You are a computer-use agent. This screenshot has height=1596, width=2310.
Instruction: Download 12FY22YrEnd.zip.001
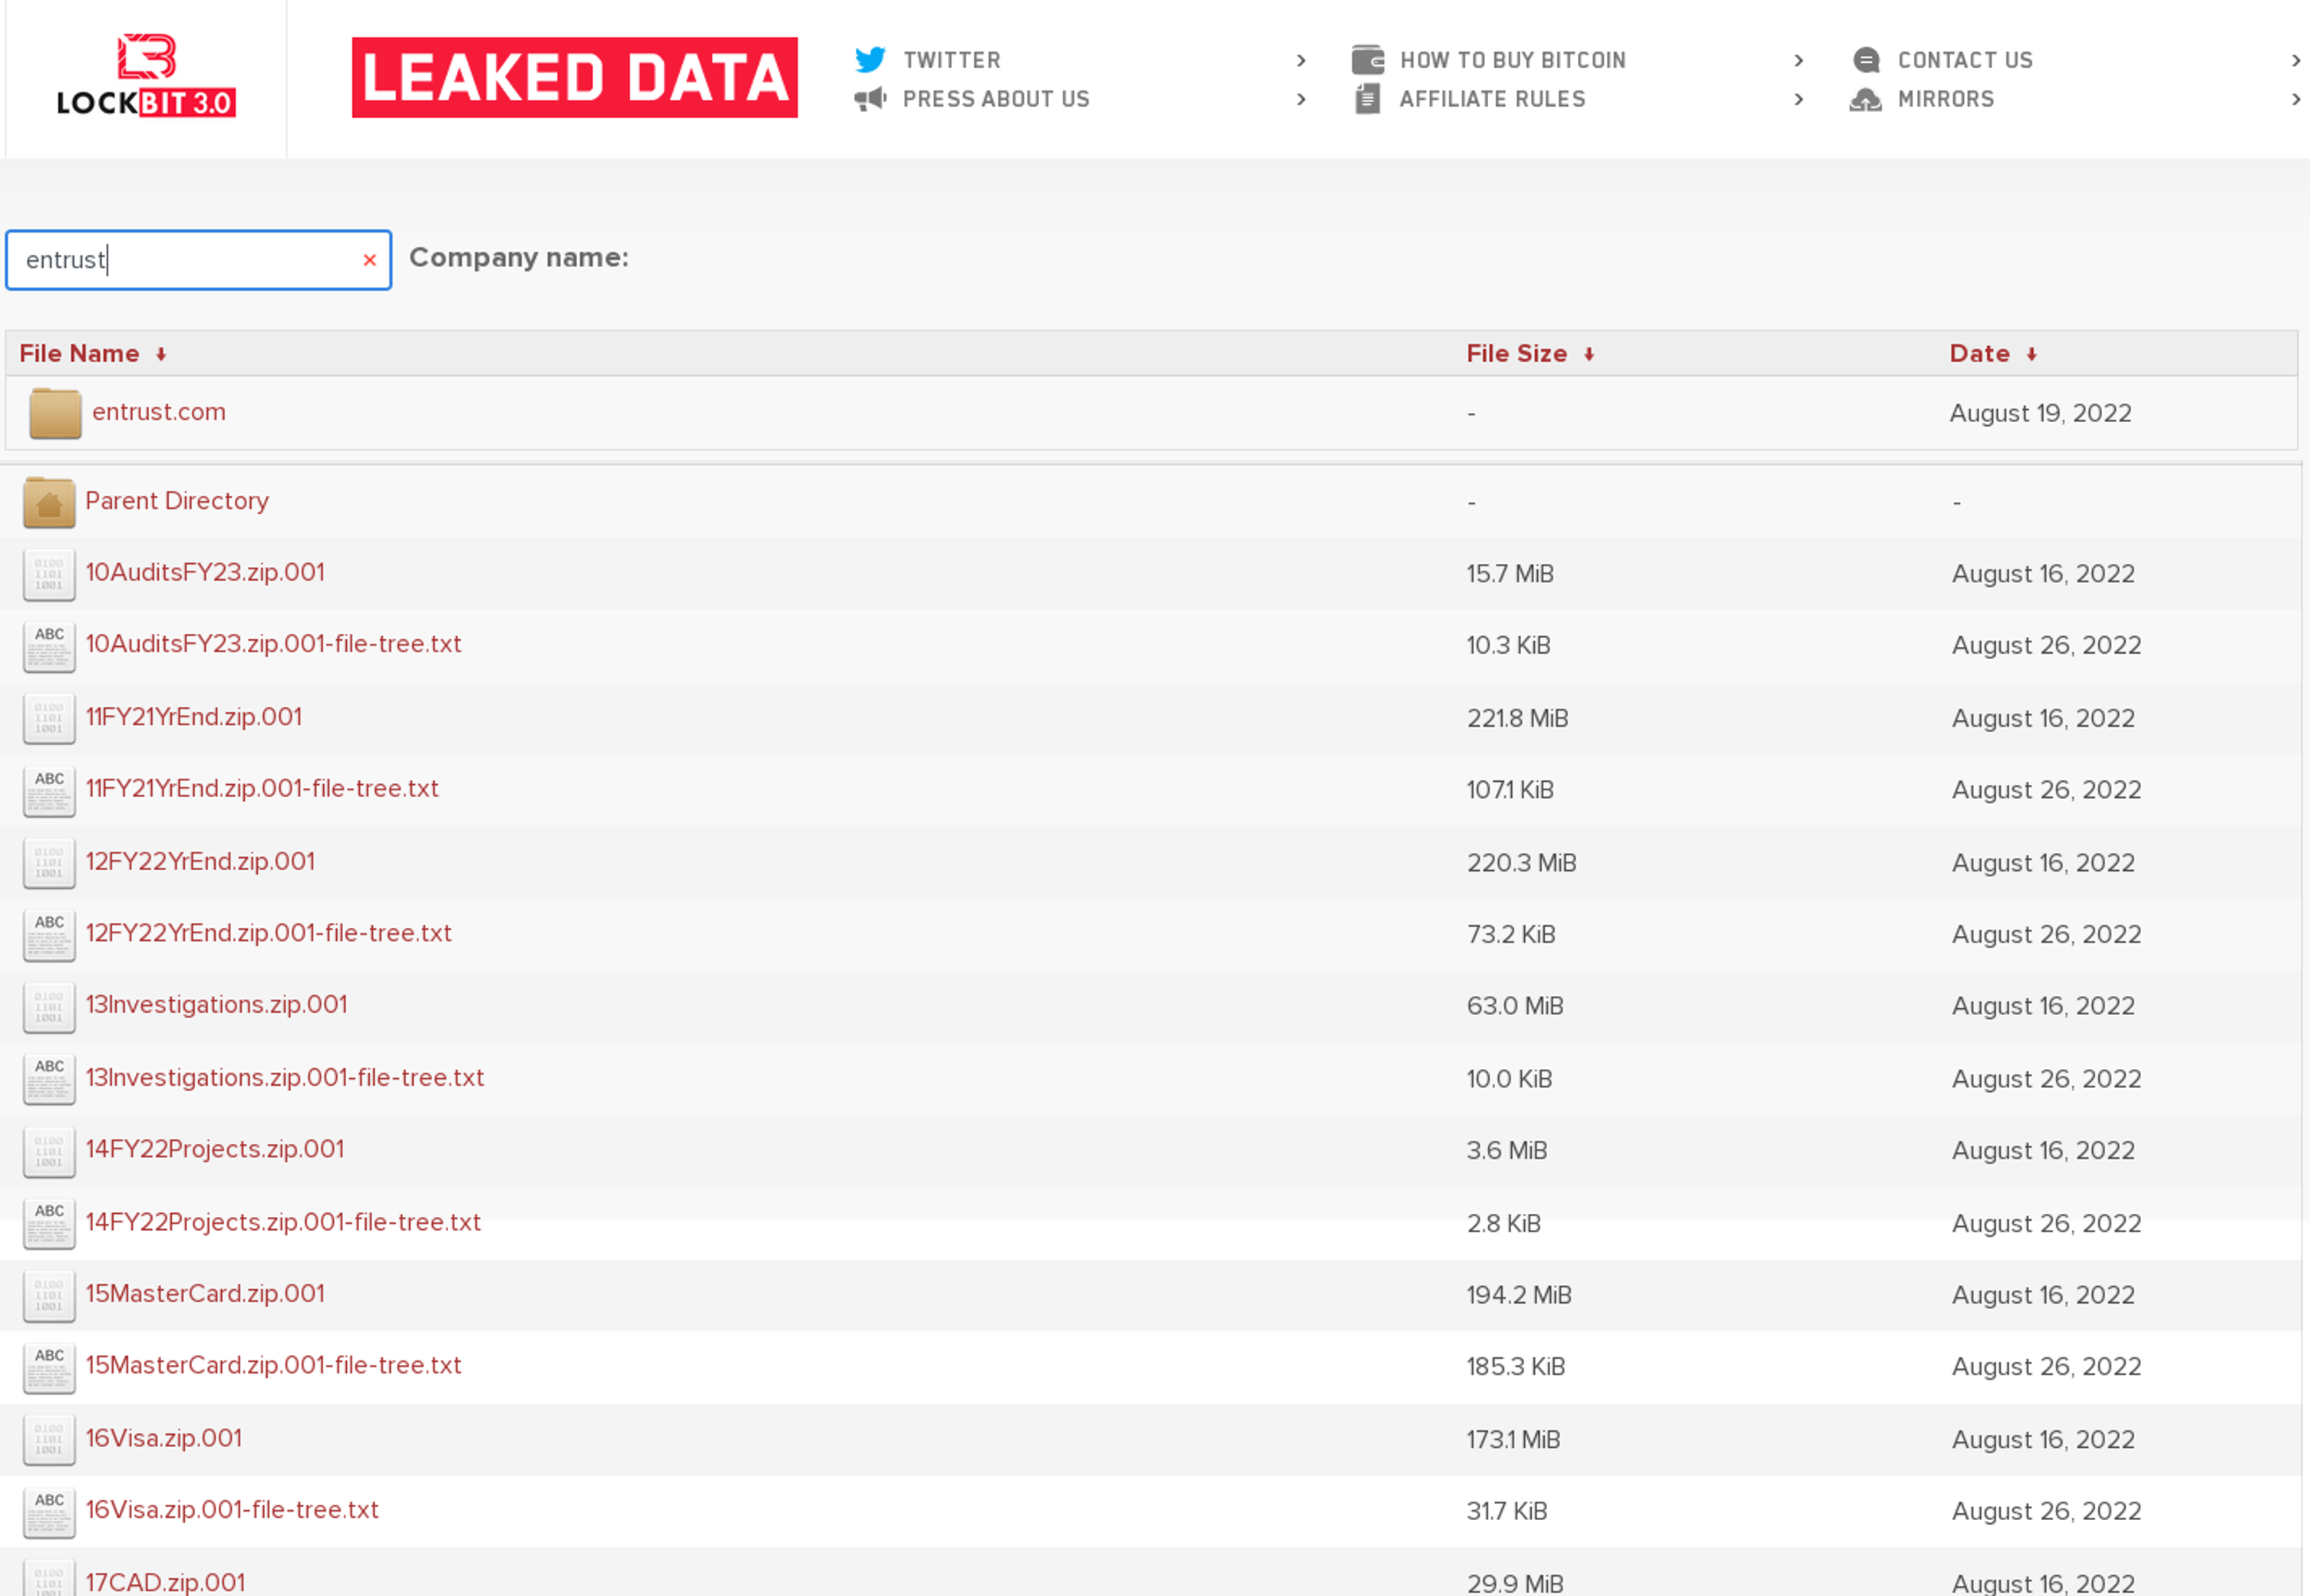coord(200,862)
